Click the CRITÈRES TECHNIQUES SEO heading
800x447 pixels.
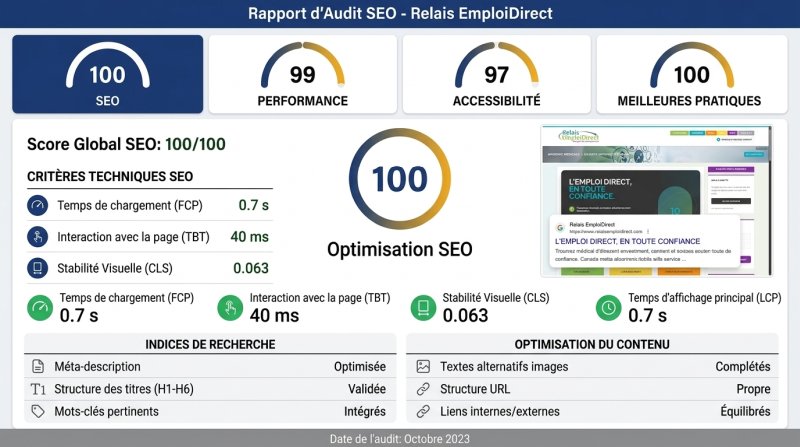[x=110, y=177]
